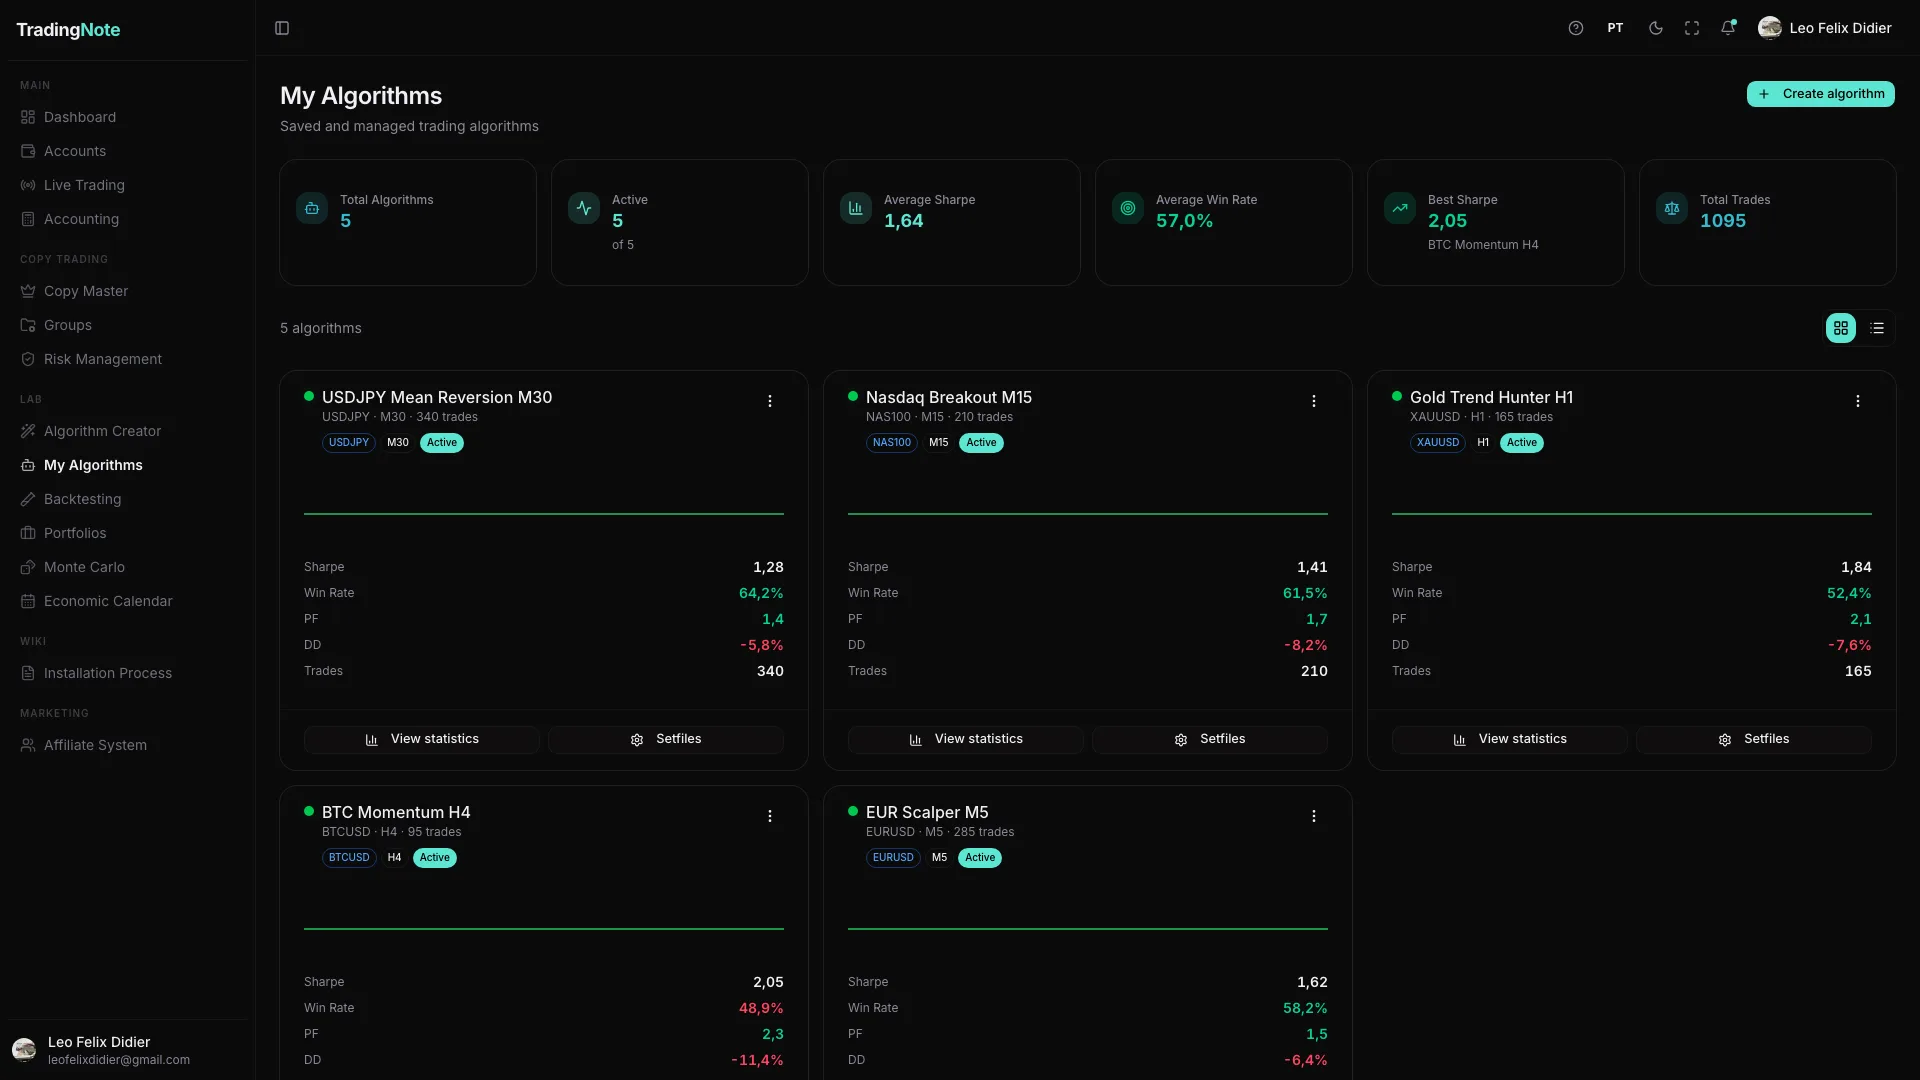Toggle dark mode moon icon
Viewport: 1920px width, 1080px height.
(1656, 28)
